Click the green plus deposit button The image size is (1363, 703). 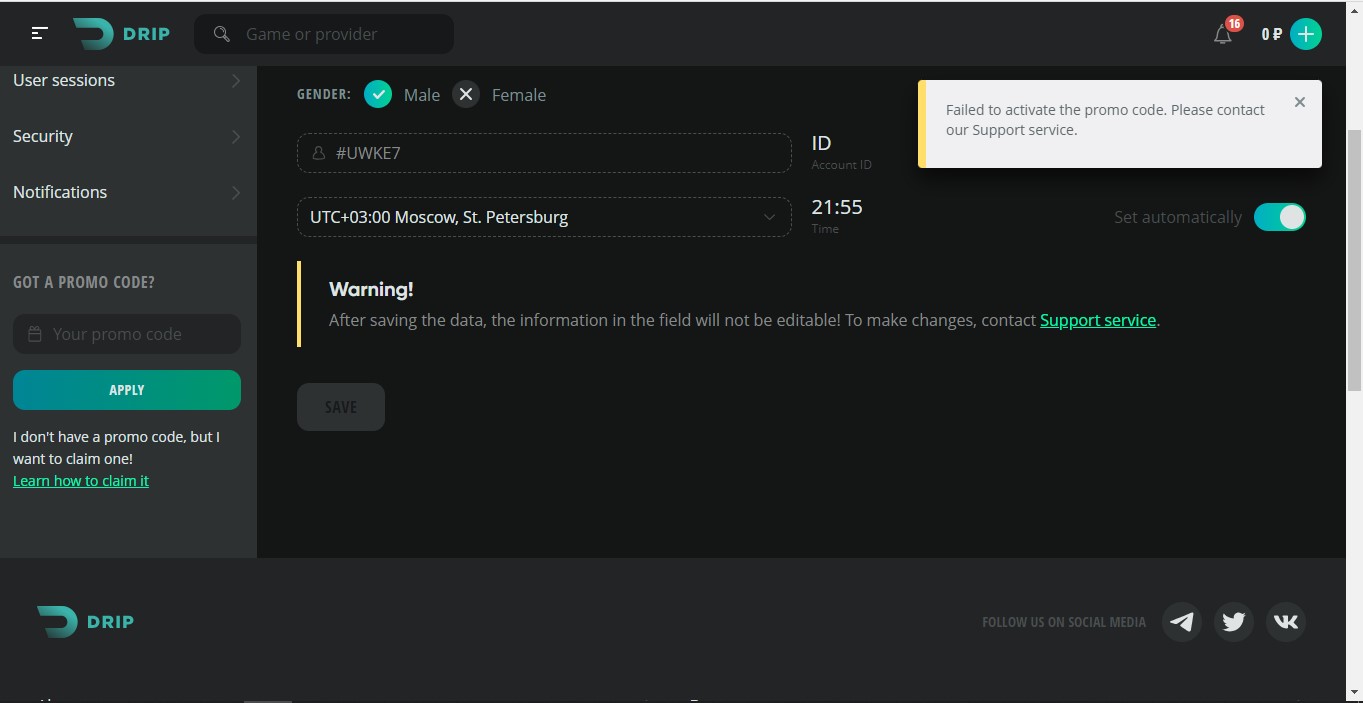(x=1305, y=34)
